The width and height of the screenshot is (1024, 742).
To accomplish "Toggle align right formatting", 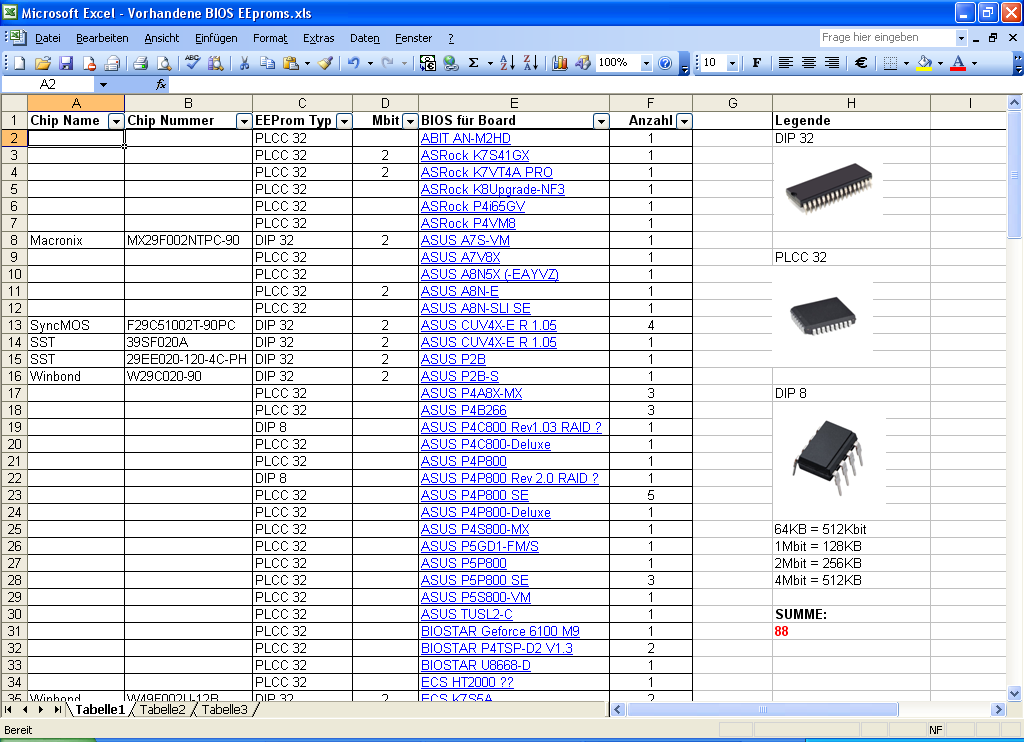I will pyautogui.click(x=831, y=63).
